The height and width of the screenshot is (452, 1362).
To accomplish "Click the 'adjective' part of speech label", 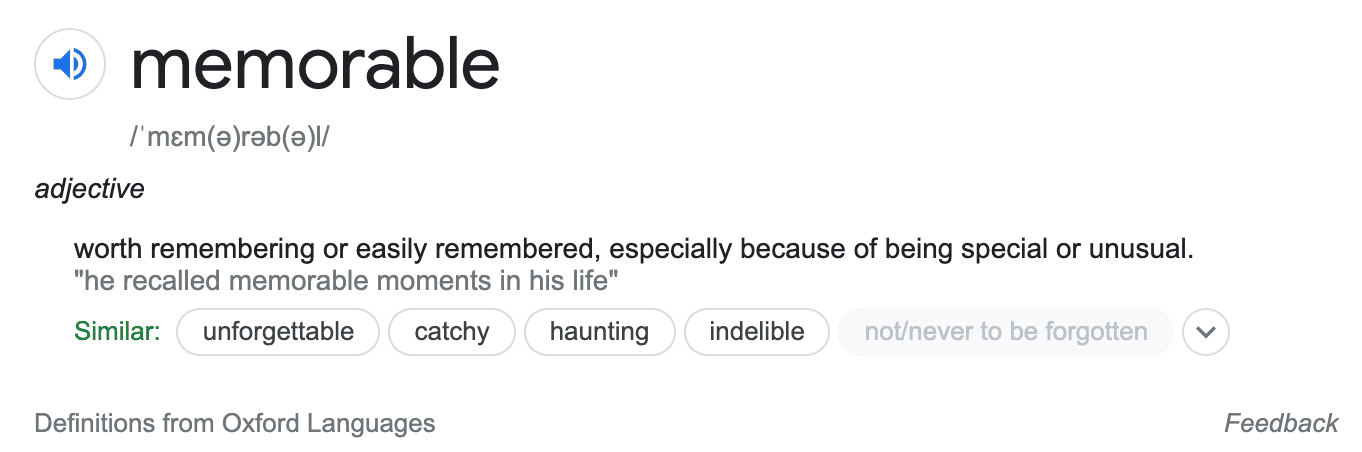I will point(89,188).
